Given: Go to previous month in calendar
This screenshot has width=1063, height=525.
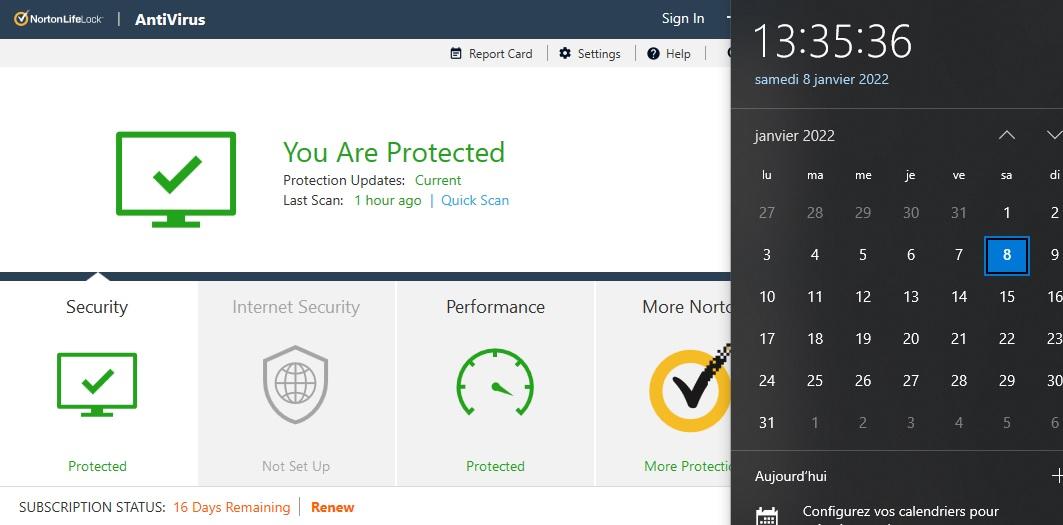Looking at the screenshot, I should click(1007, 135).
